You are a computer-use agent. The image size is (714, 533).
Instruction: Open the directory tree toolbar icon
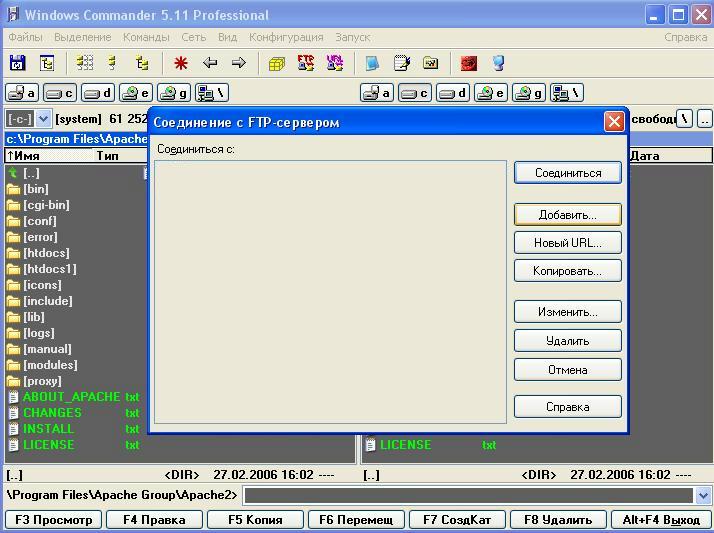pyautogui.click(x=47, y=63)
